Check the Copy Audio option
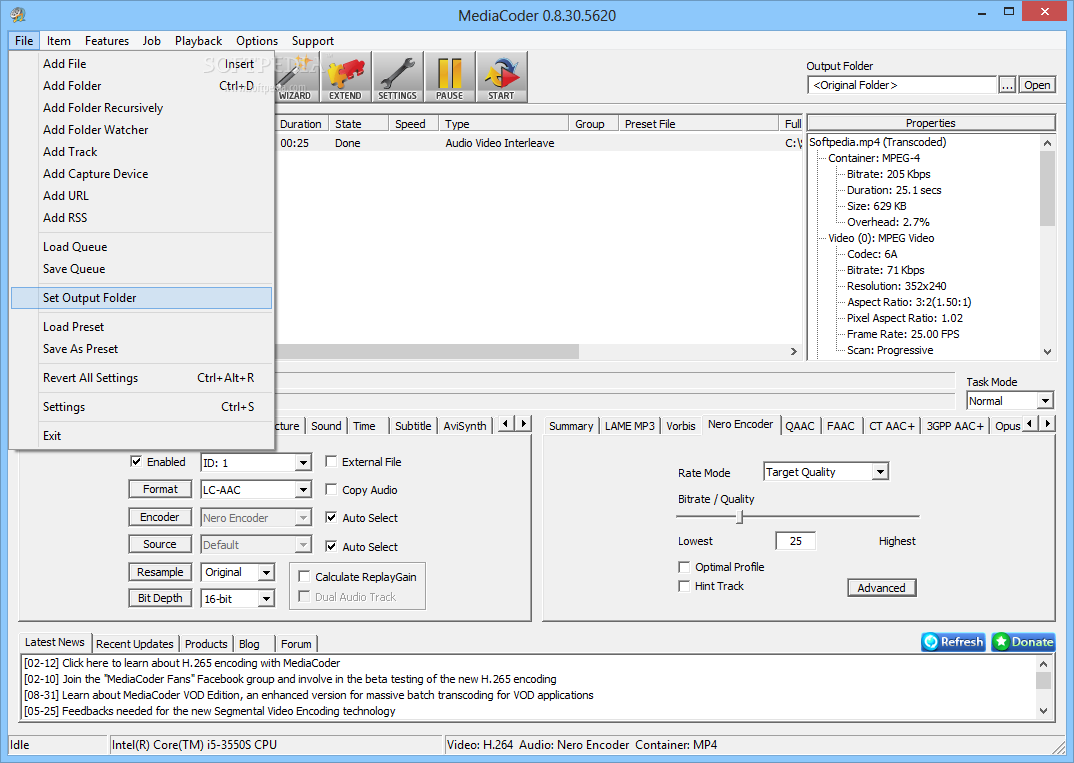The image size is (1074, 763). click(331, 490)
